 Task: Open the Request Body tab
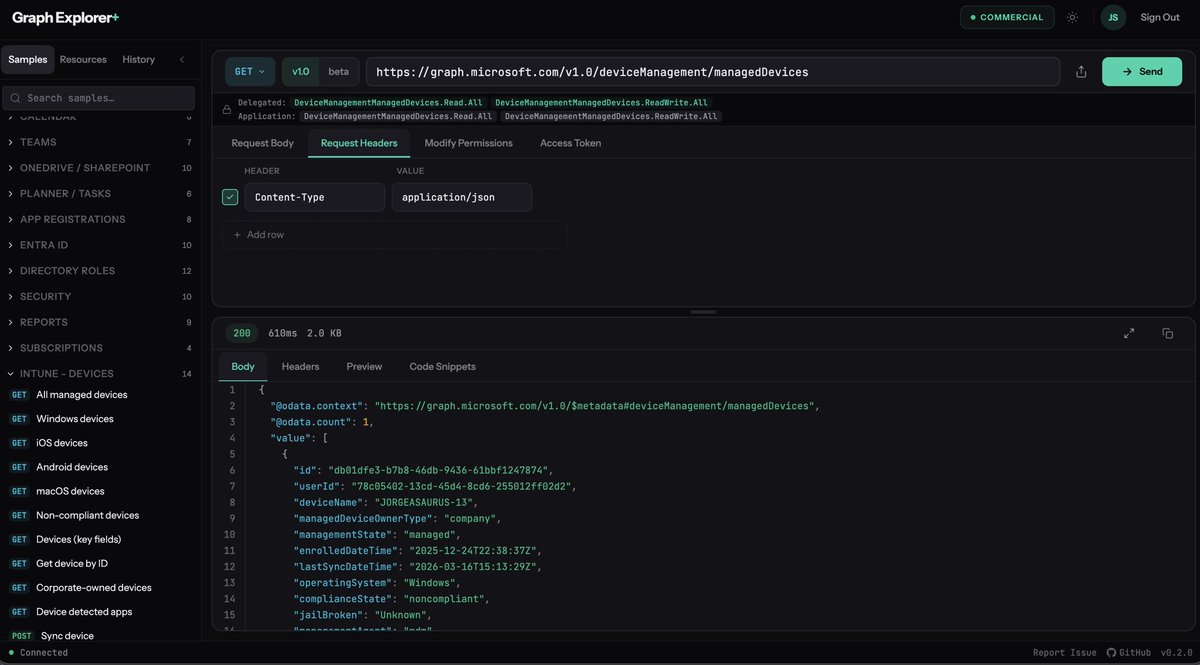pos(263,143)
